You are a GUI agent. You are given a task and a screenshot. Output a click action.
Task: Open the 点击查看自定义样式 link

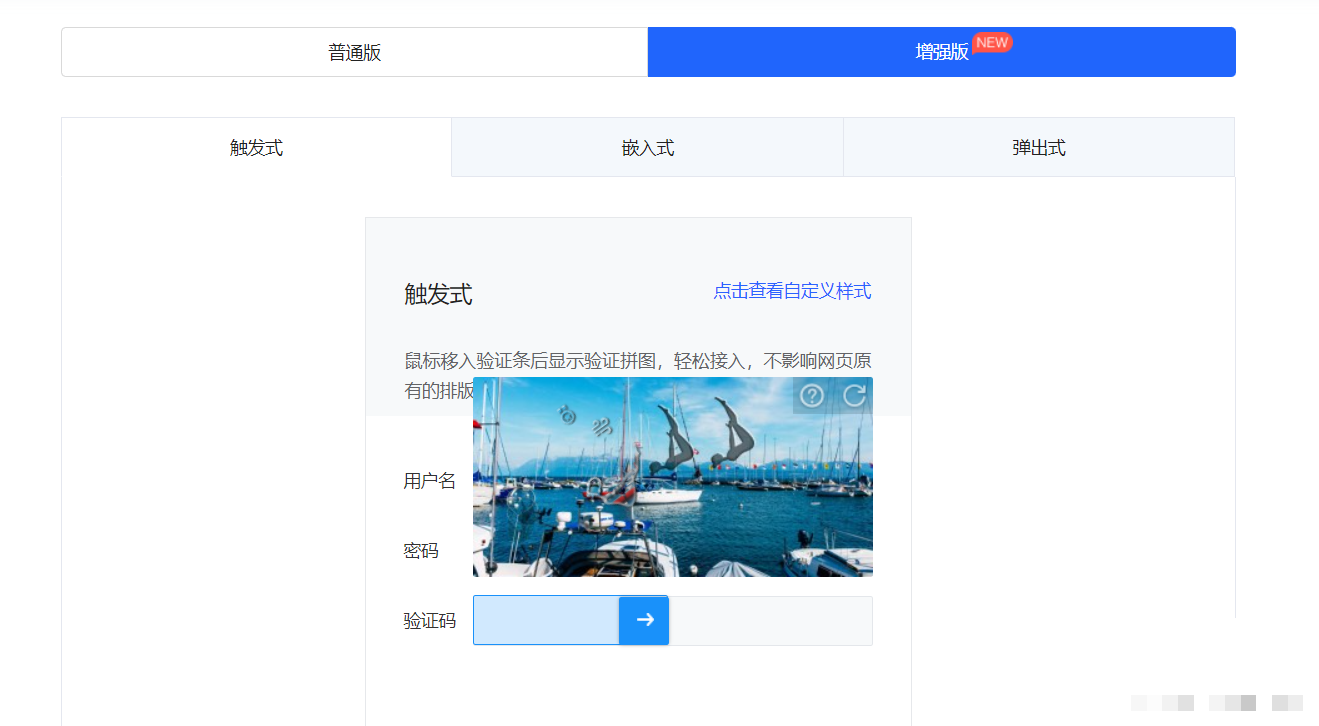point(791,291)
